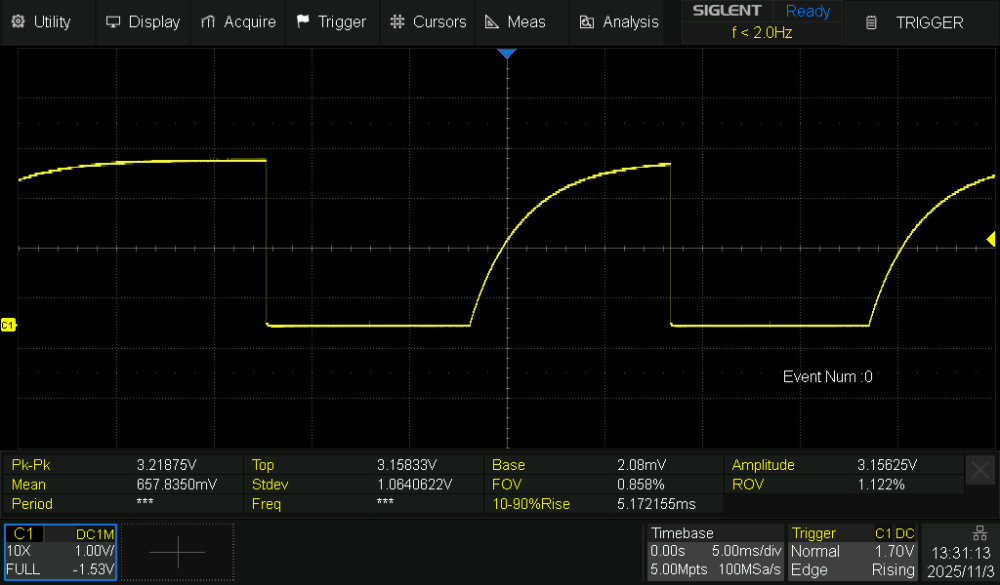Image resolution: width=1000 pixels, height=585 pixels.
Task: Open the Timebase settings panel
Action: (715, 551)
